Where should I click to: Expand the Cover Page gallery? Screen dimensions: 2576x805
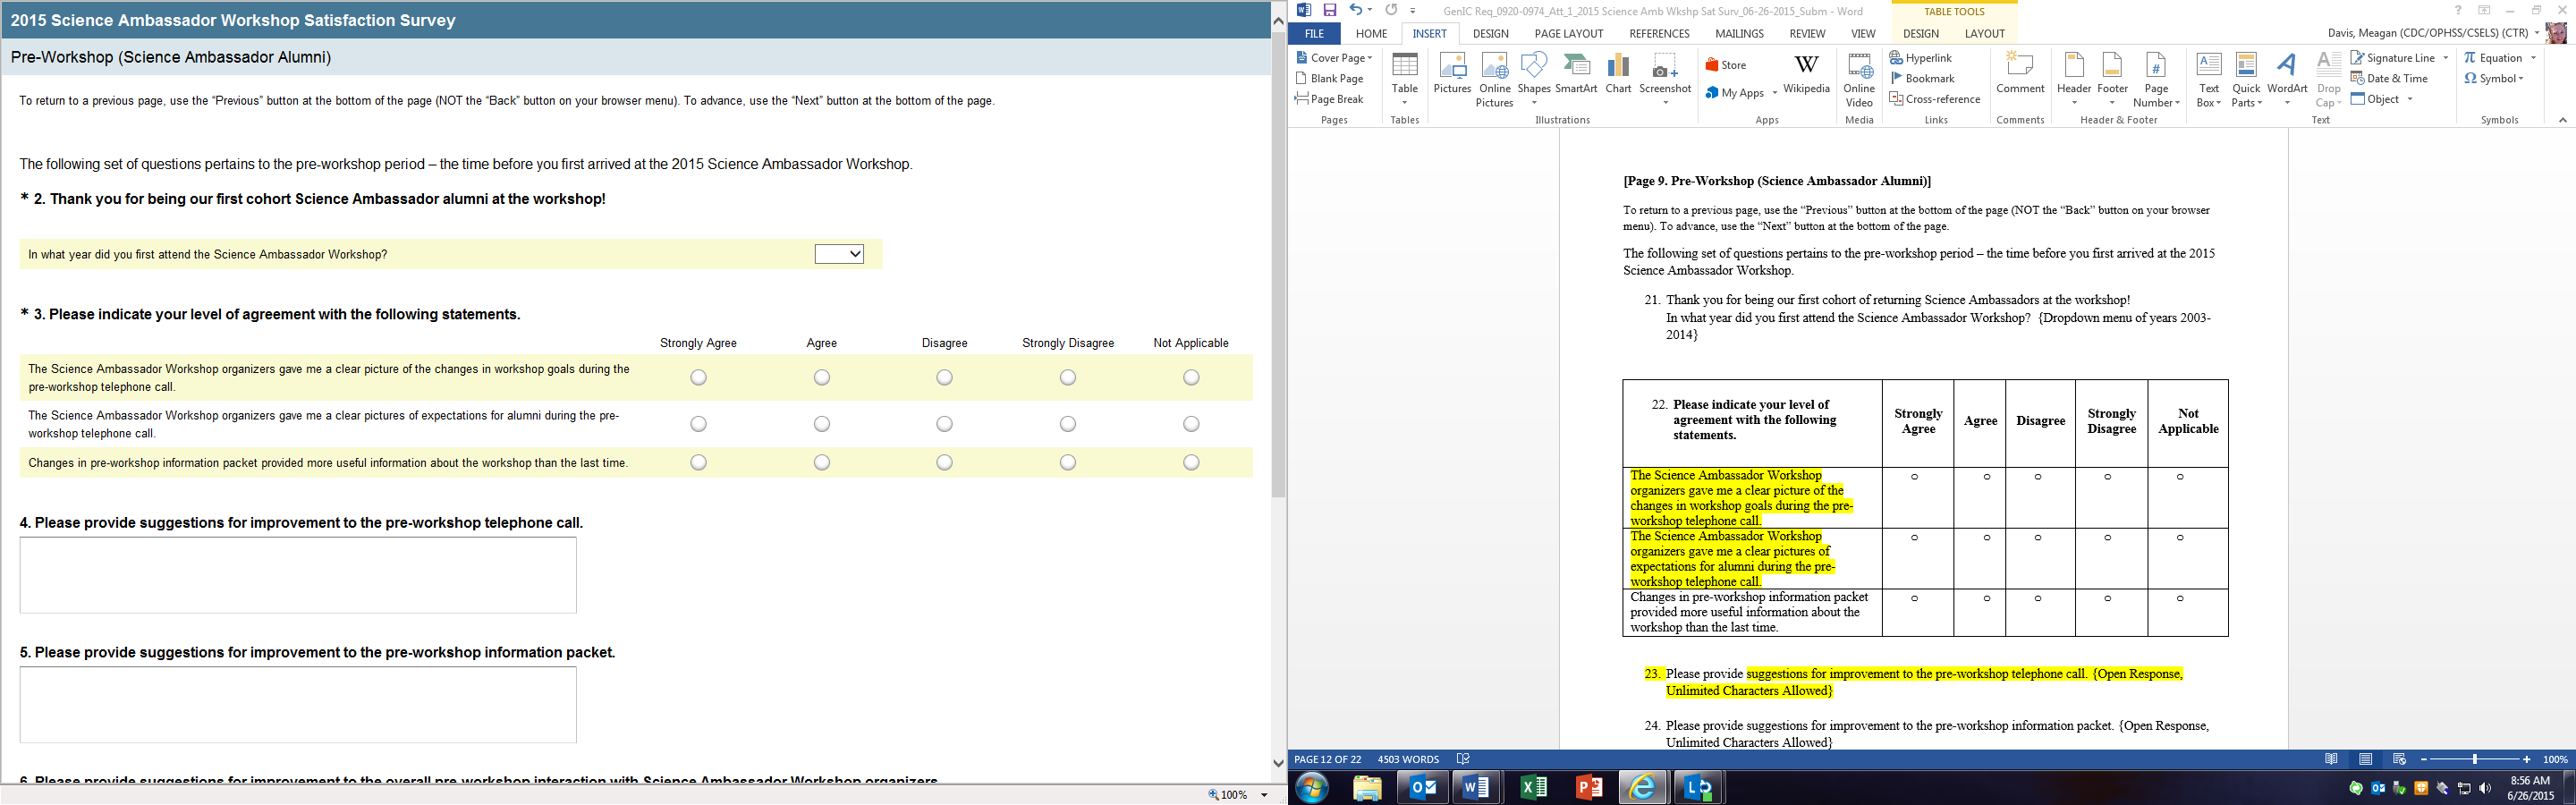click(1334, 58)
